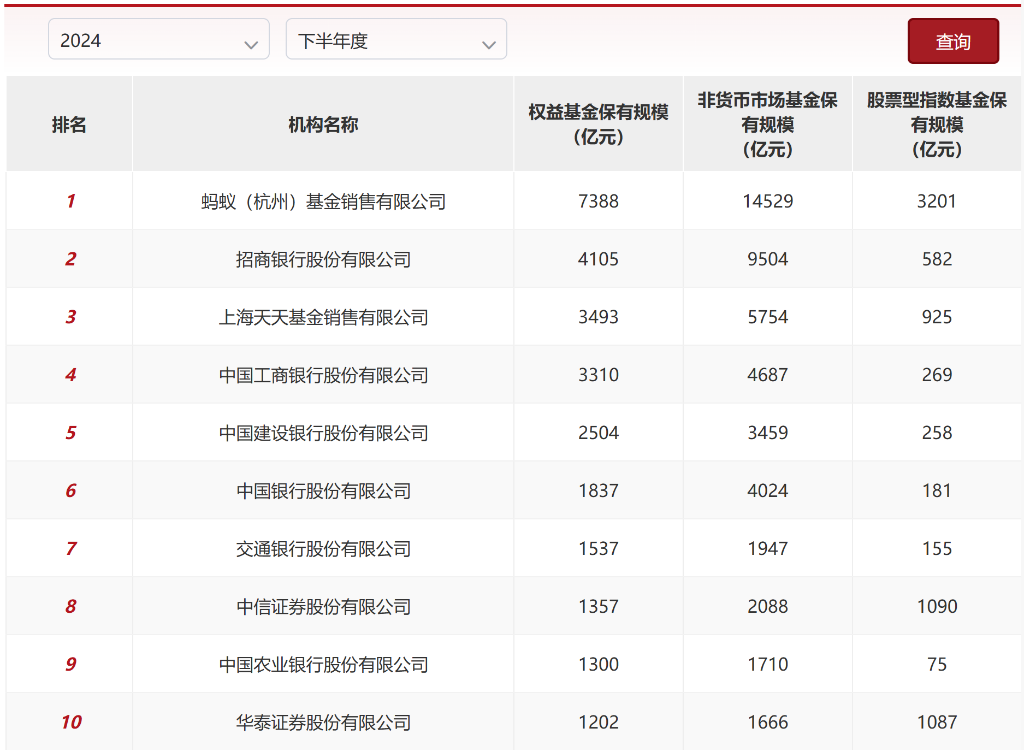Expand the 下半年度 period selector
The image size is (1024, 750).
coord(396,39)
